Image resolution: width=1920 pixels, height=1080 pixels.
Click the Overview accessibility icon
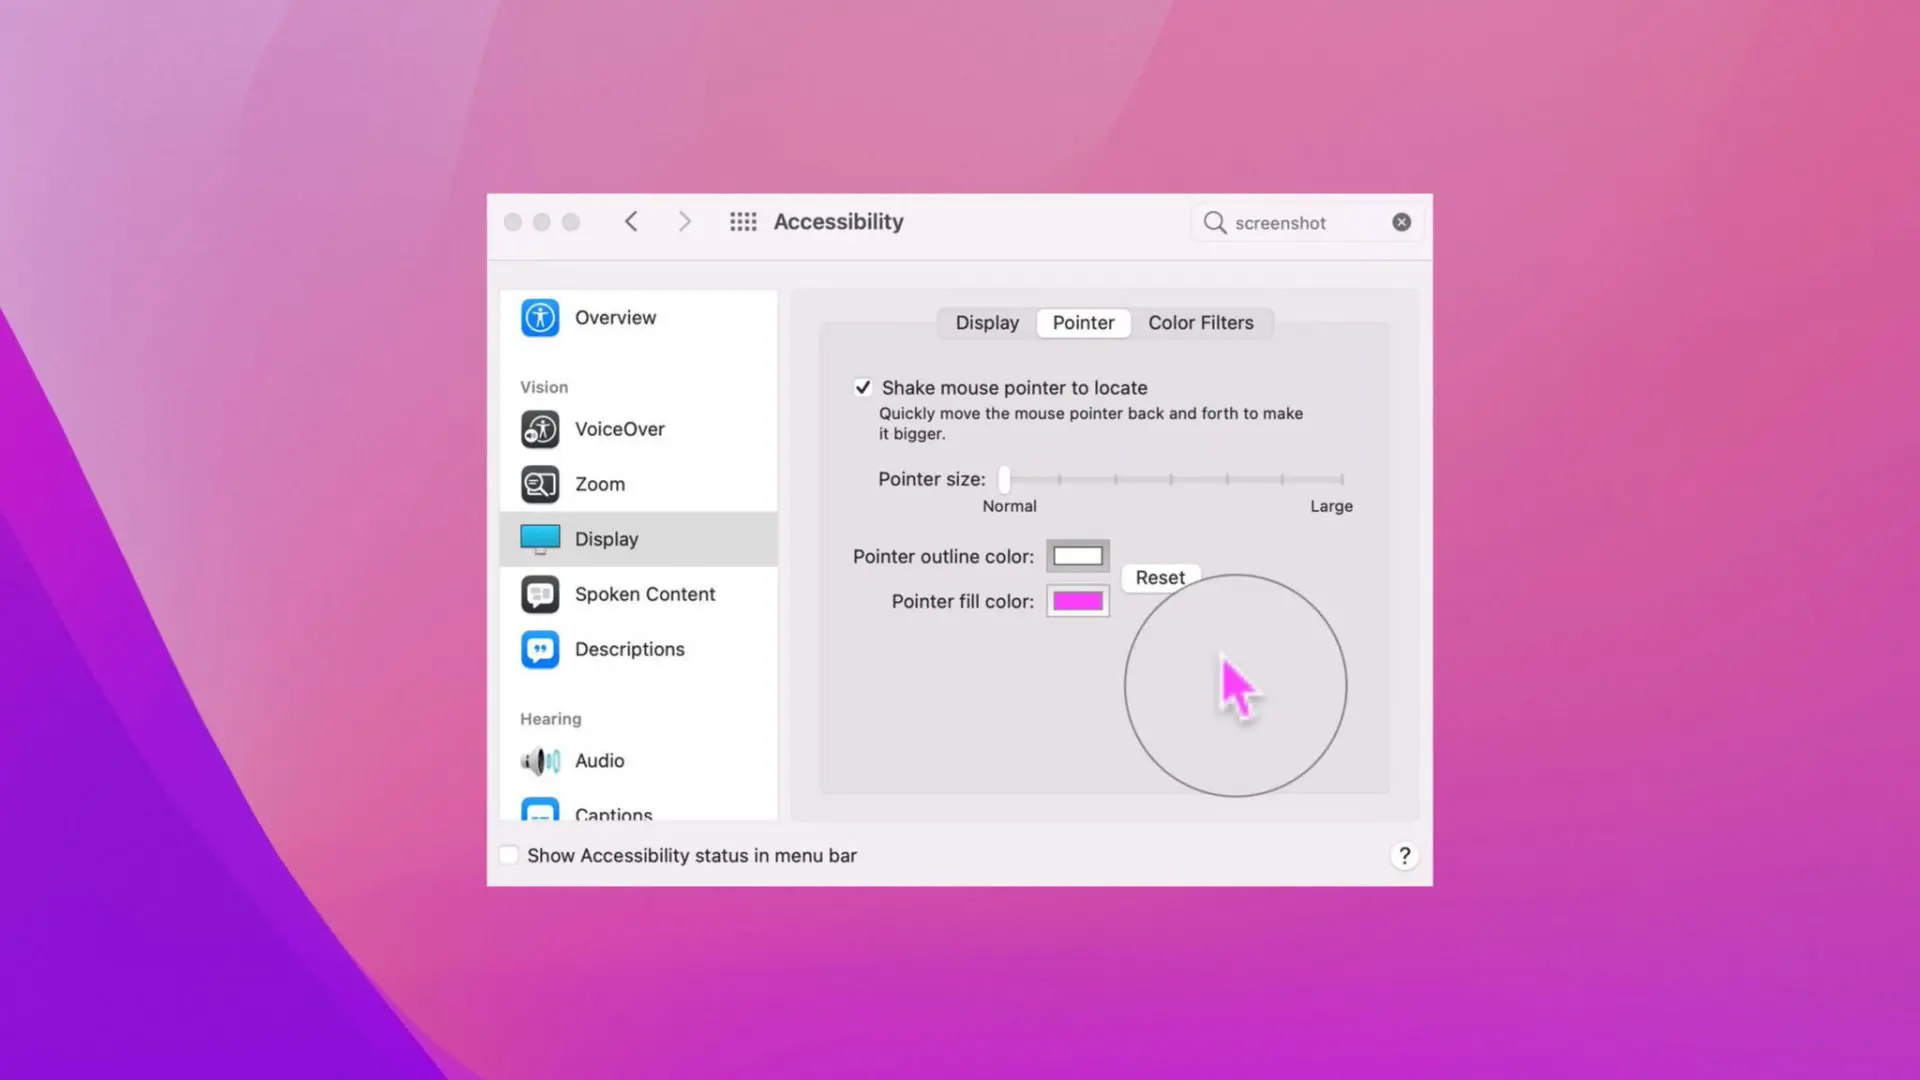540,318
